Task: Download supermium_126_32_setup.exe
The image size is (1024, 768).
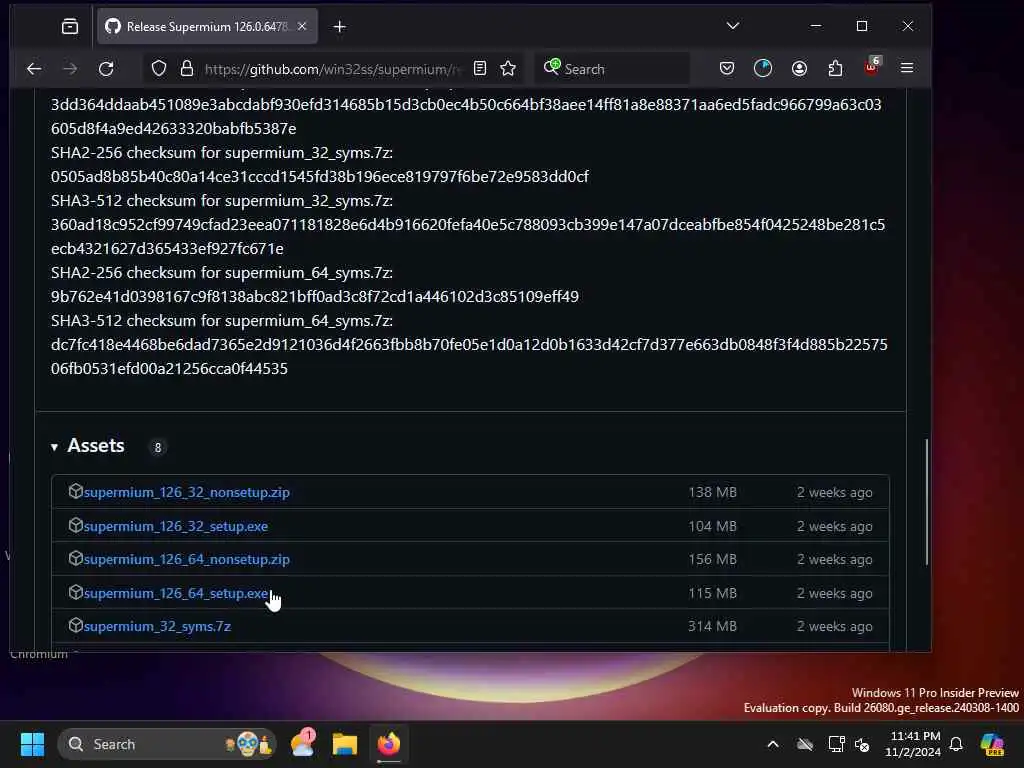Action: click(x=176, y=526)
